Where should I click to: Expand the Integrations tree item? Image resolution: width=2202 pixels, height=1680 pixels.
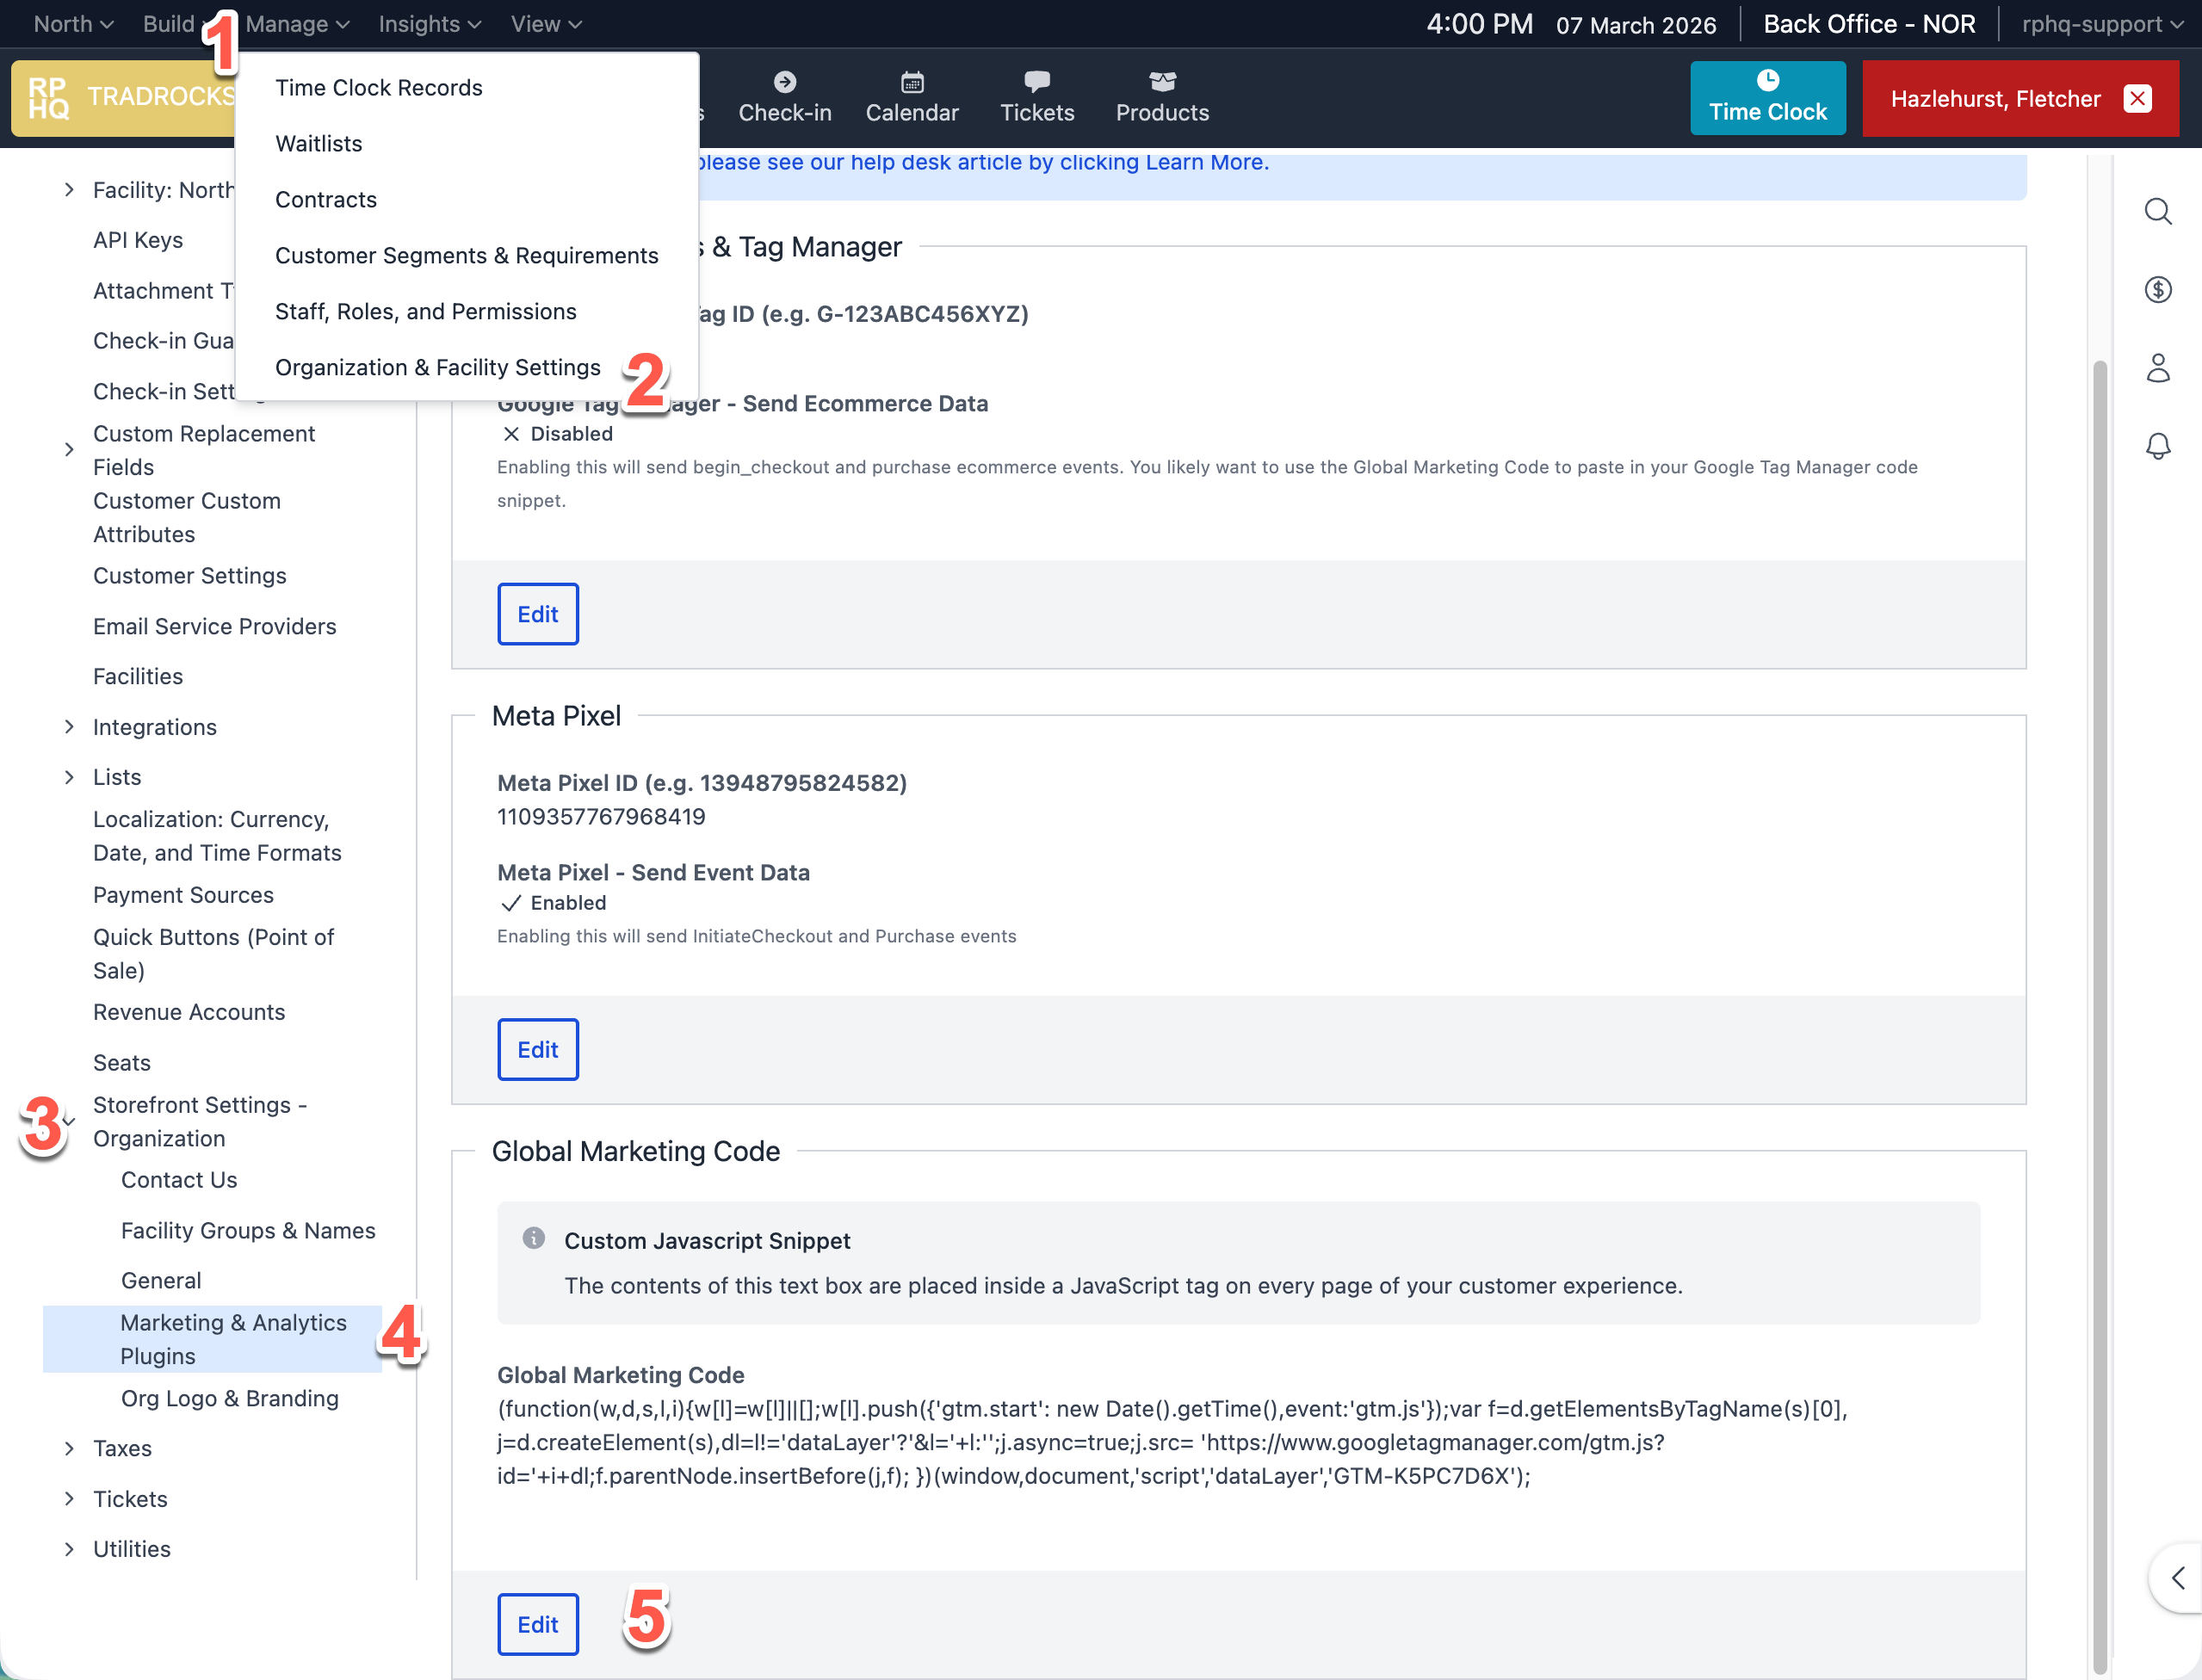pyautogui.click(x=69, y=727)
